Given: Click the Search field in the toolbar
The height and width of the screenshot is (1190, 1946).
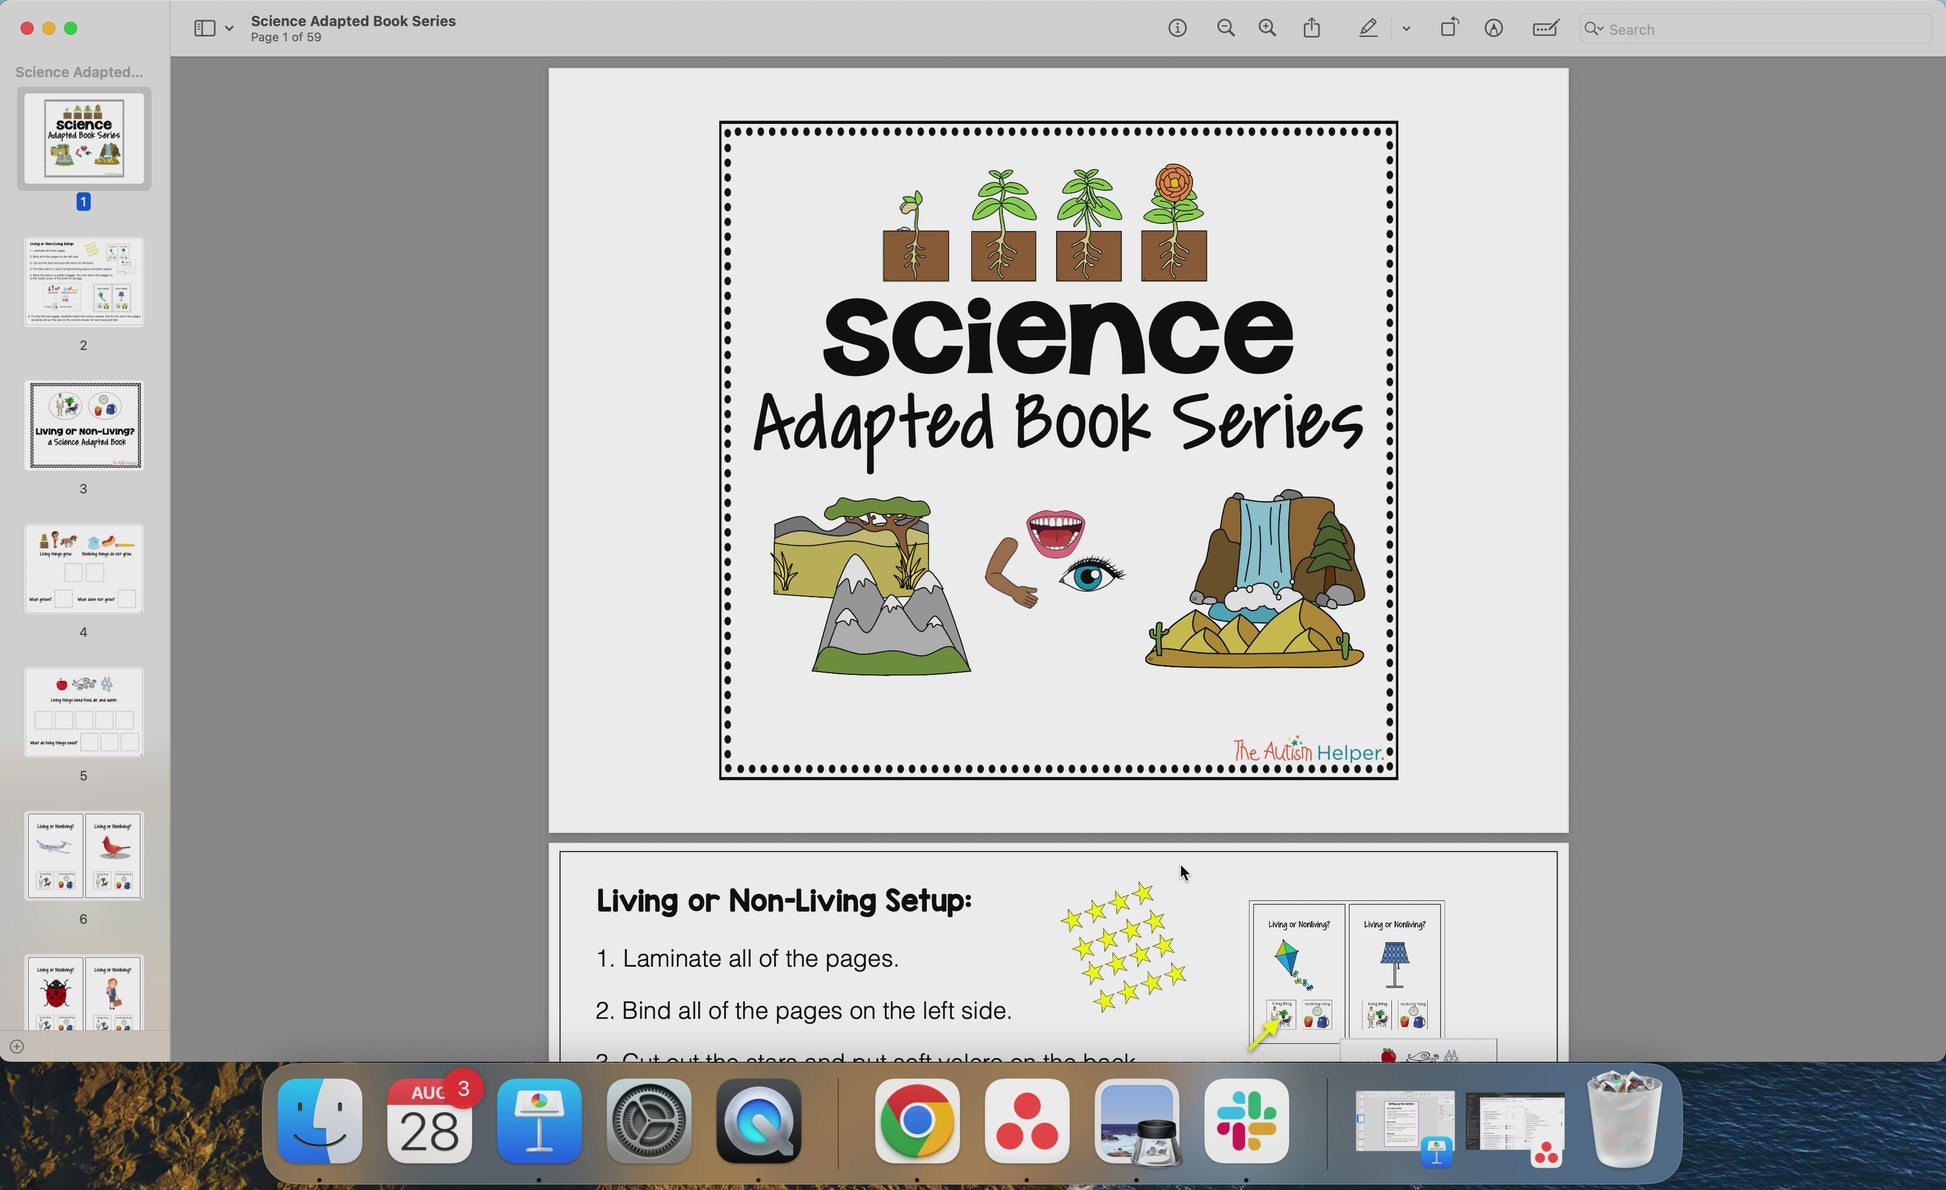Looking at the screenshot, I should 1760,29.
